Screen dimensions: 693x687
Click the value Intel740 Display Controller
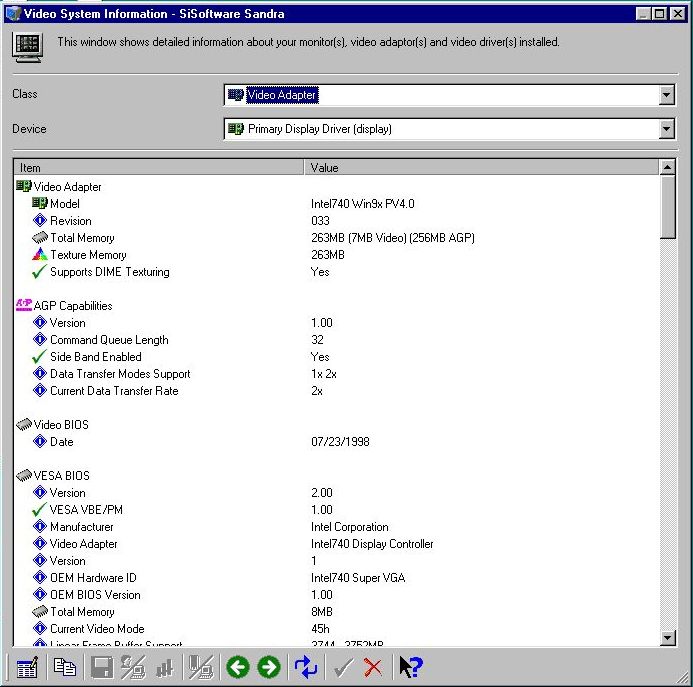[372, 544]
